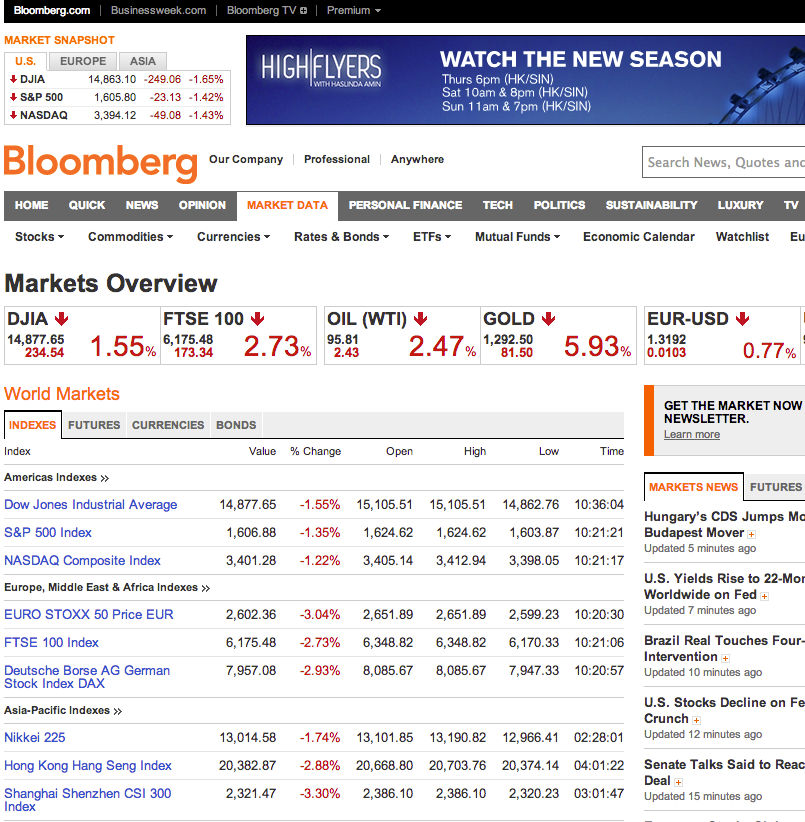Open Shanghai Shenzhen CSI 300 Index link
Screen dimensions: 805x822
click(x=88, y=800)
